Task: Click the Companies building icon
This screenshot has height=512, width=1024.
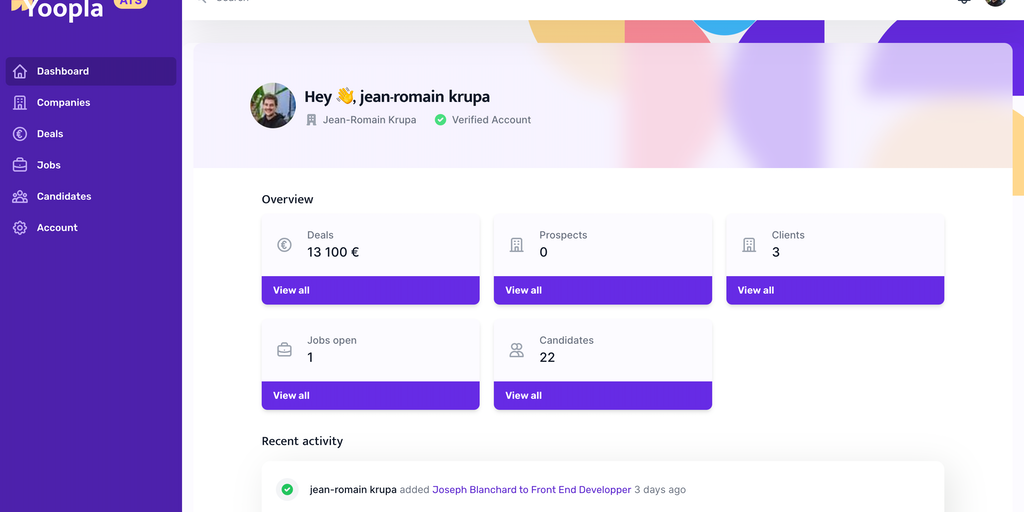Action: [20, 103]
